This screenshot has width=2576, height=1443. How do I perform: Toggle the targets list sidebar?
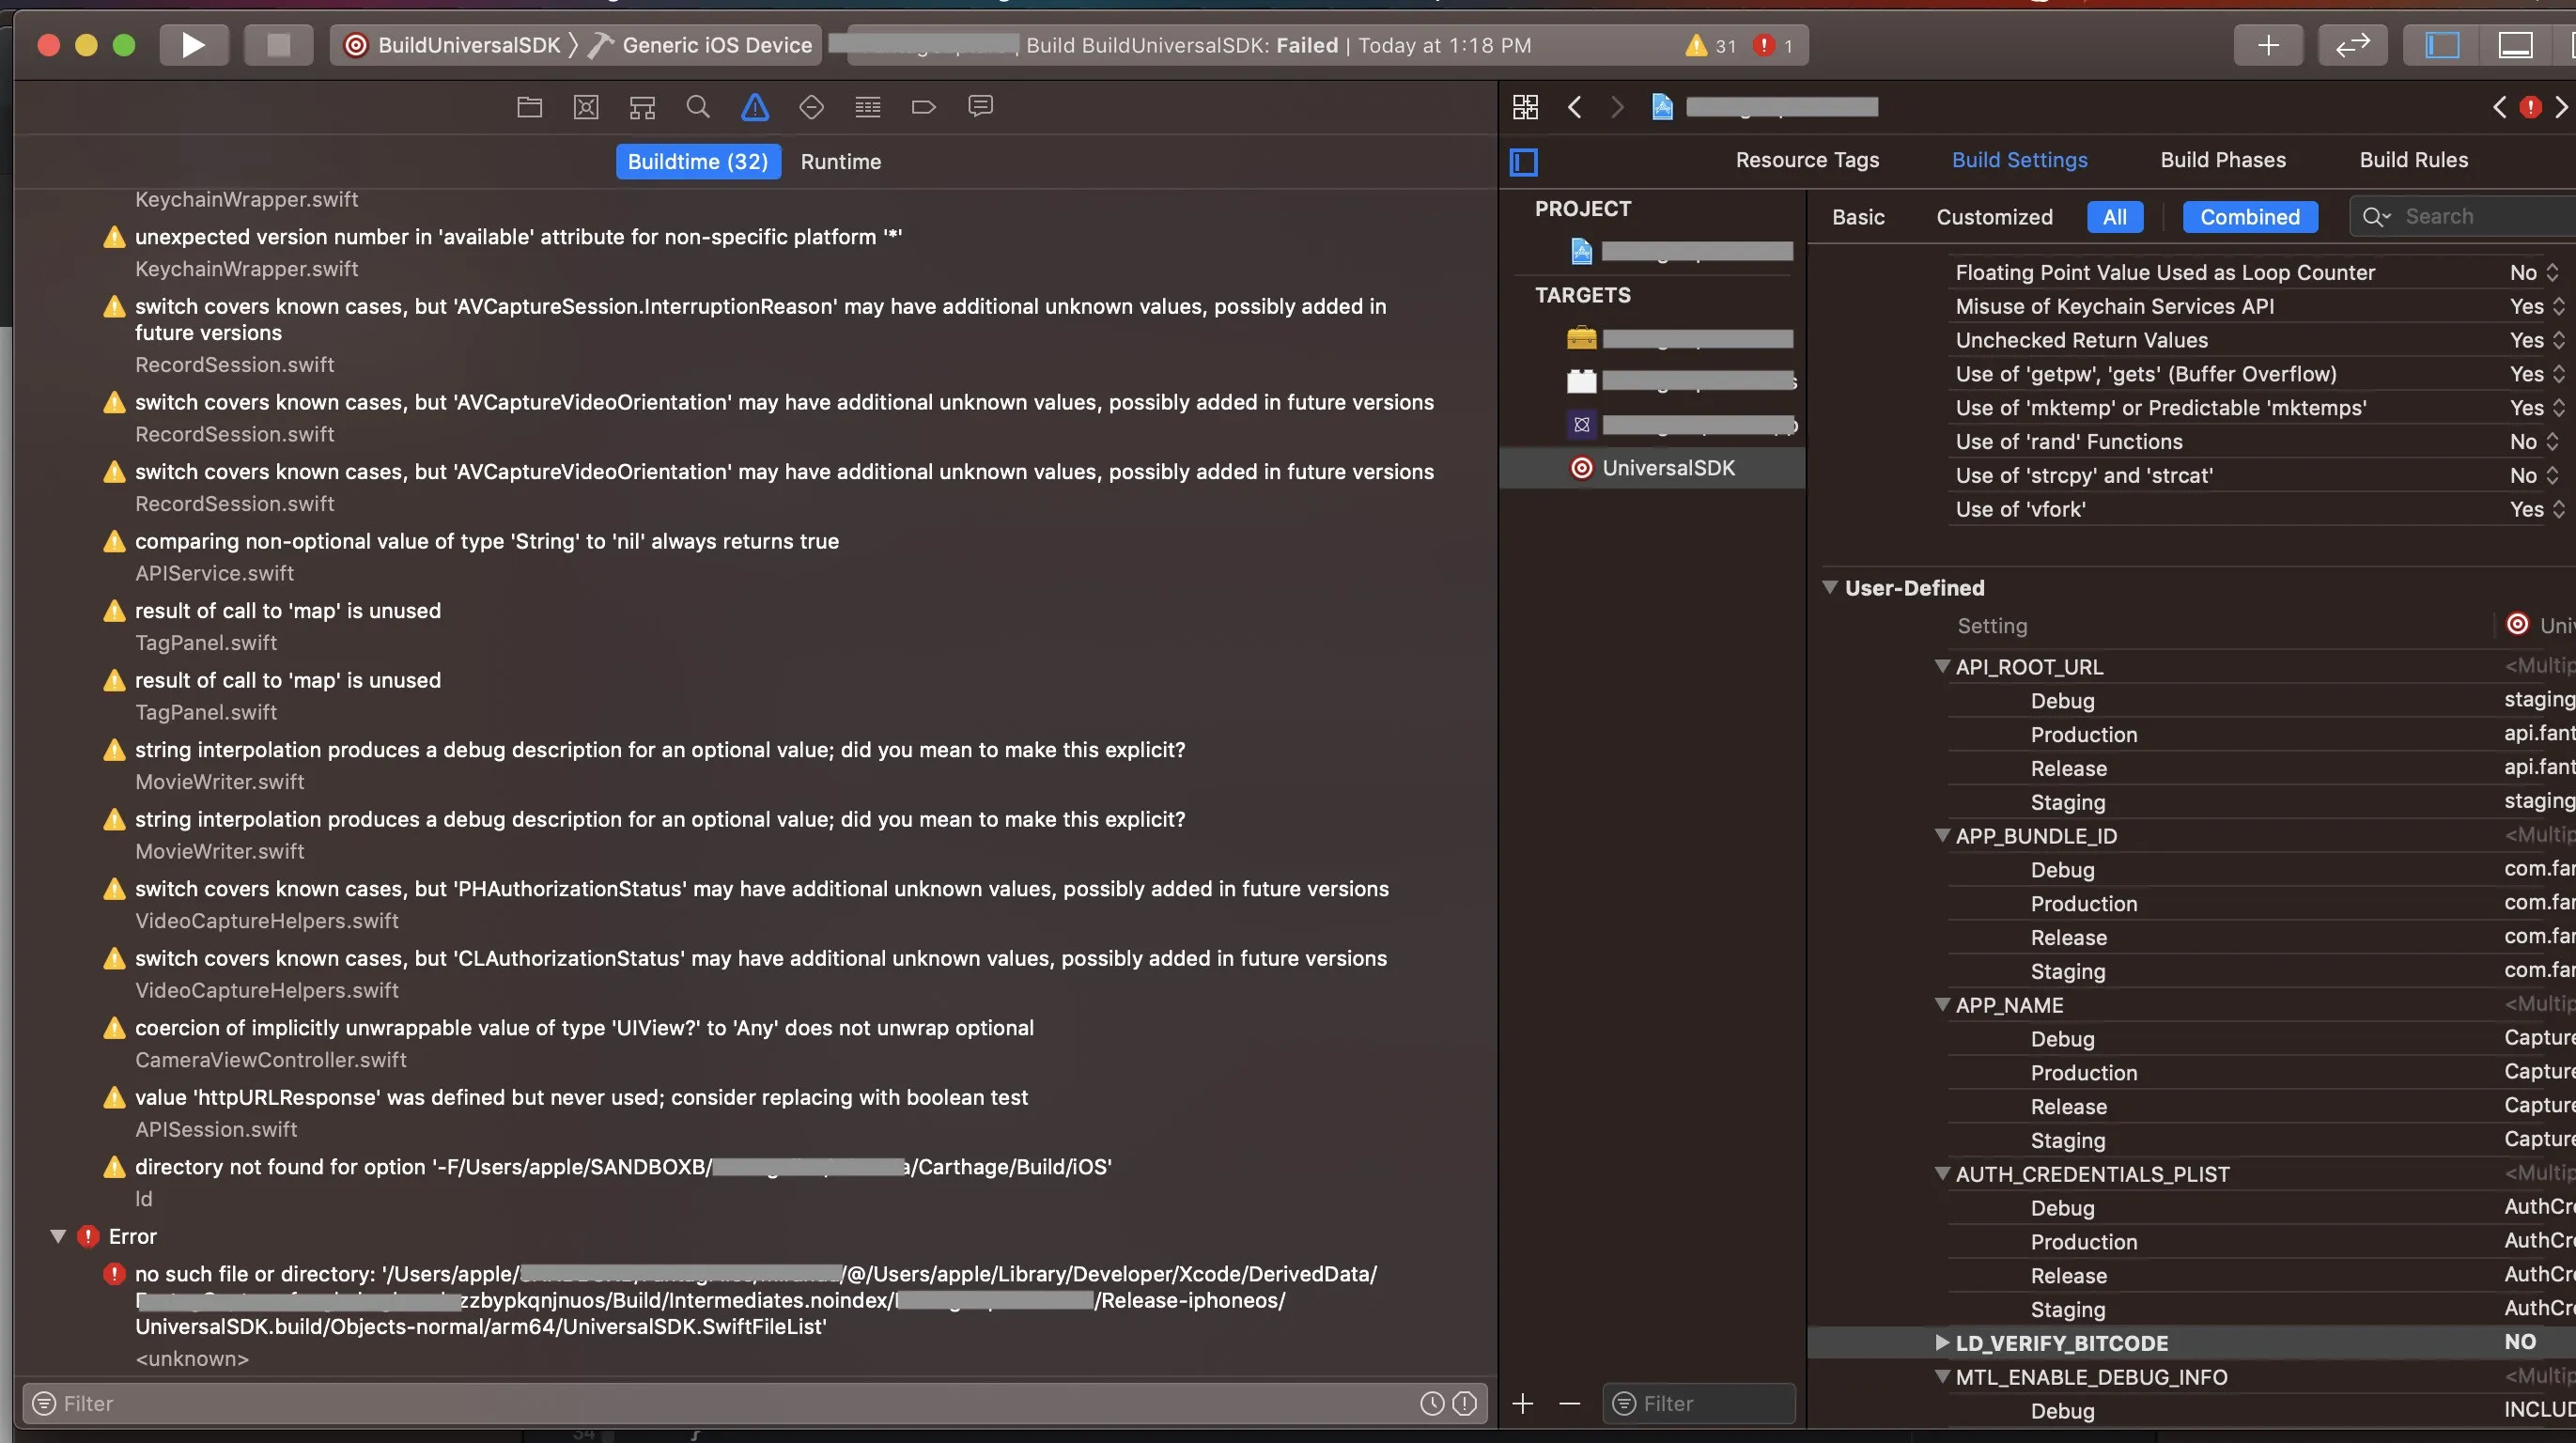1523,161
